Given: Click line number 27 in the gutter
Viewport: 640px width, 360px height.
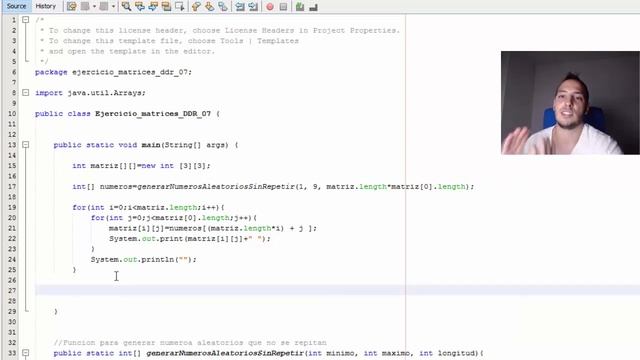Looking at the screenshot, I should click(12, 291).
